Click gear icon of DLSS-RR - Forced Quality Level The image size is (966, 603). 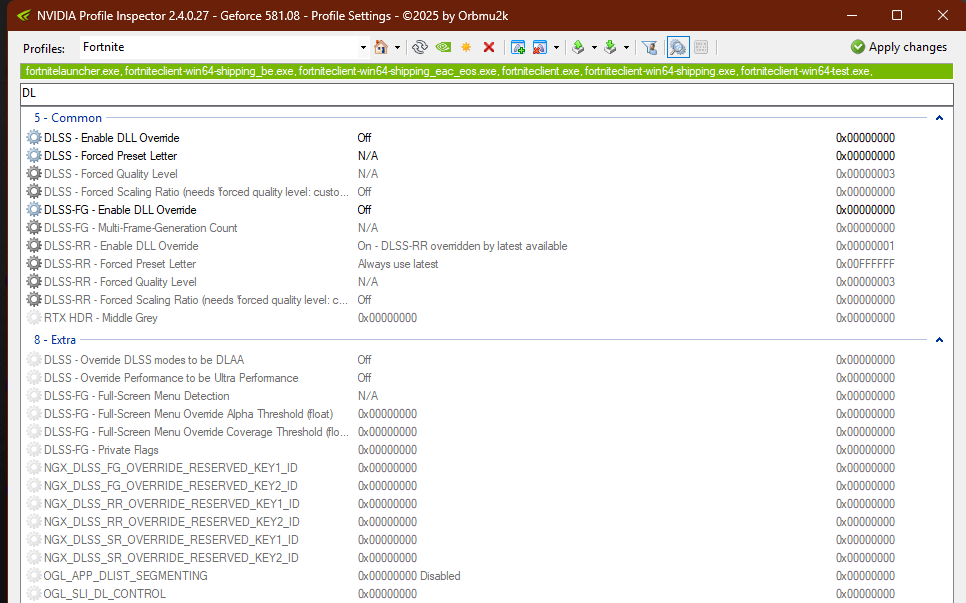(x=34, y=281)
